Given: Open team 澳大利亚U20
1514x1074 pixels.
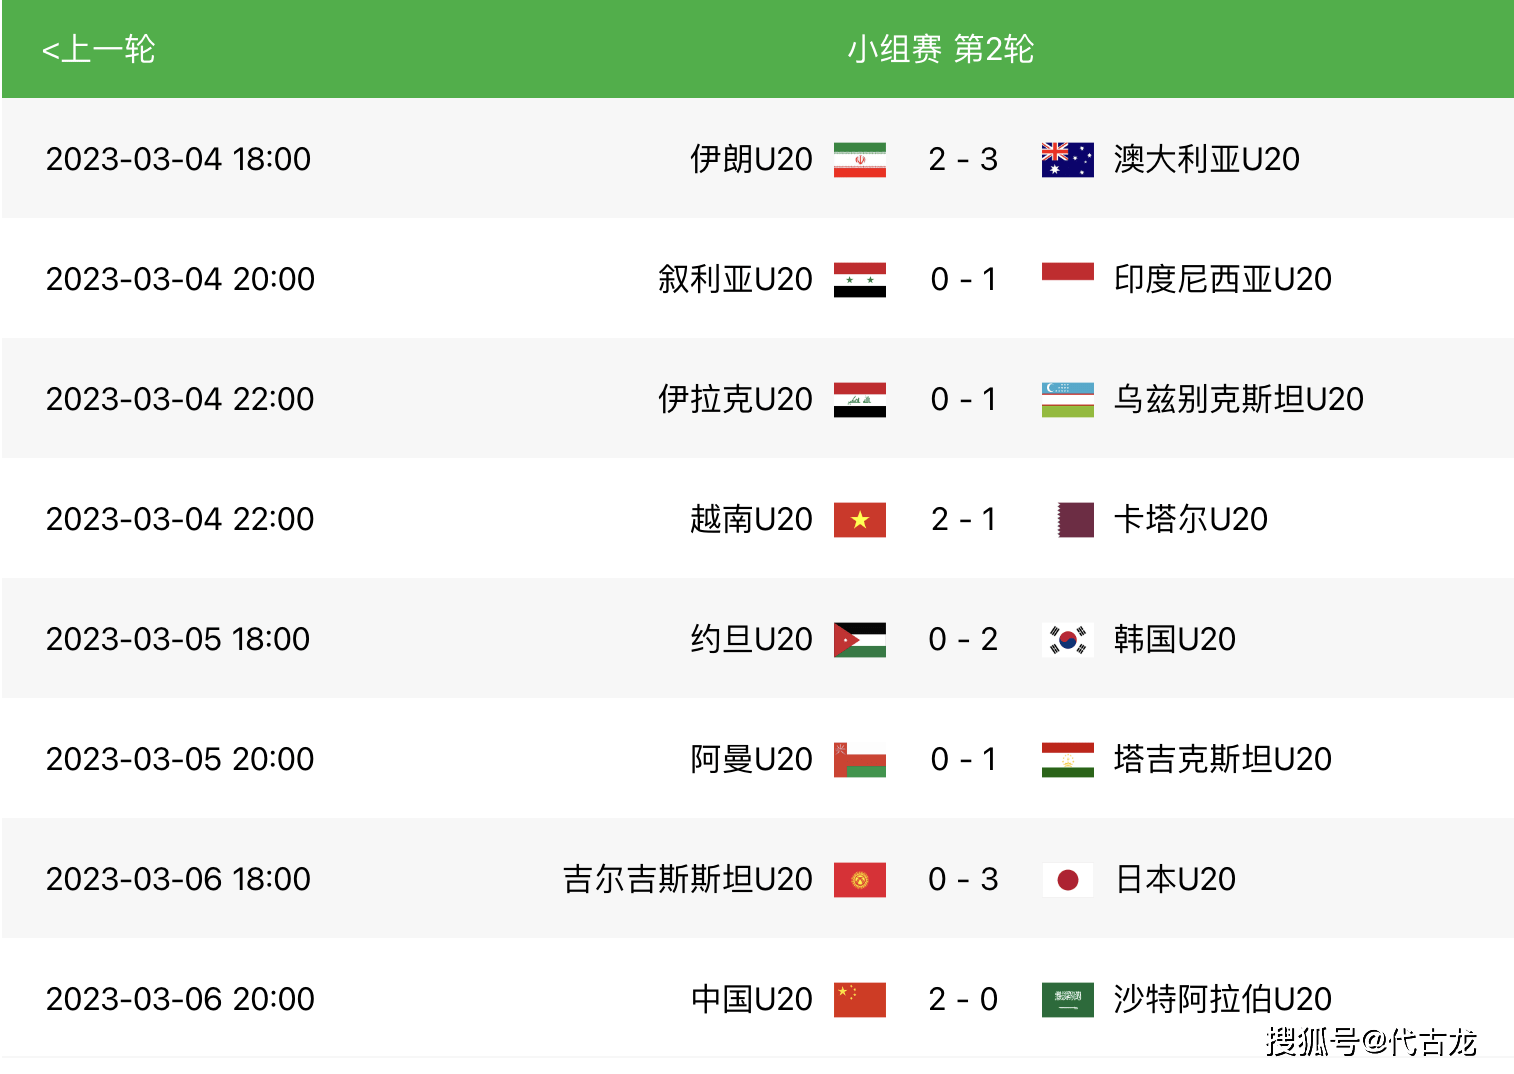Looking at the screenshot, I should 1207,159.
